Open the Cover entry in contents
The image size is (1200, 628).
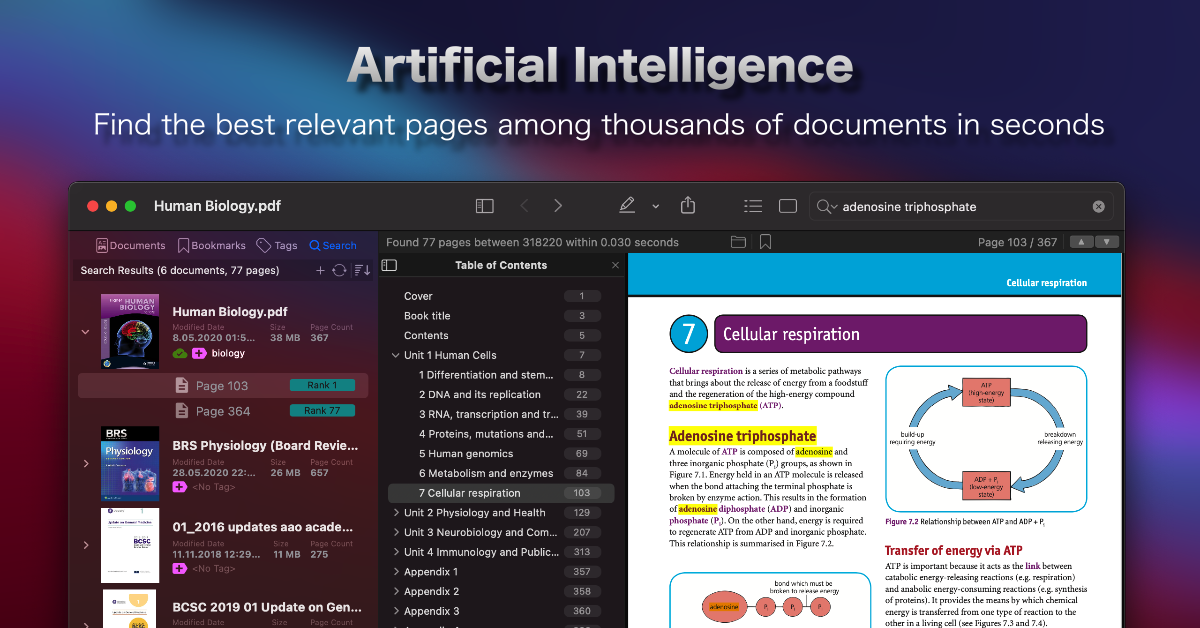(418, 296)
